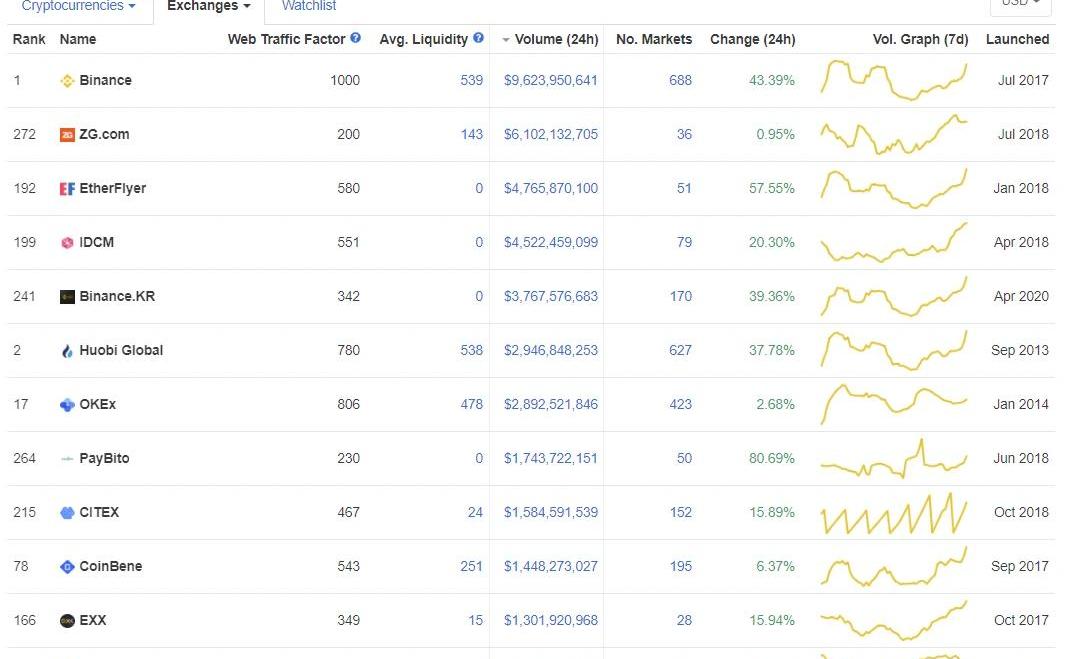Click the Avg. Liquidity help icon

point(478,39)
